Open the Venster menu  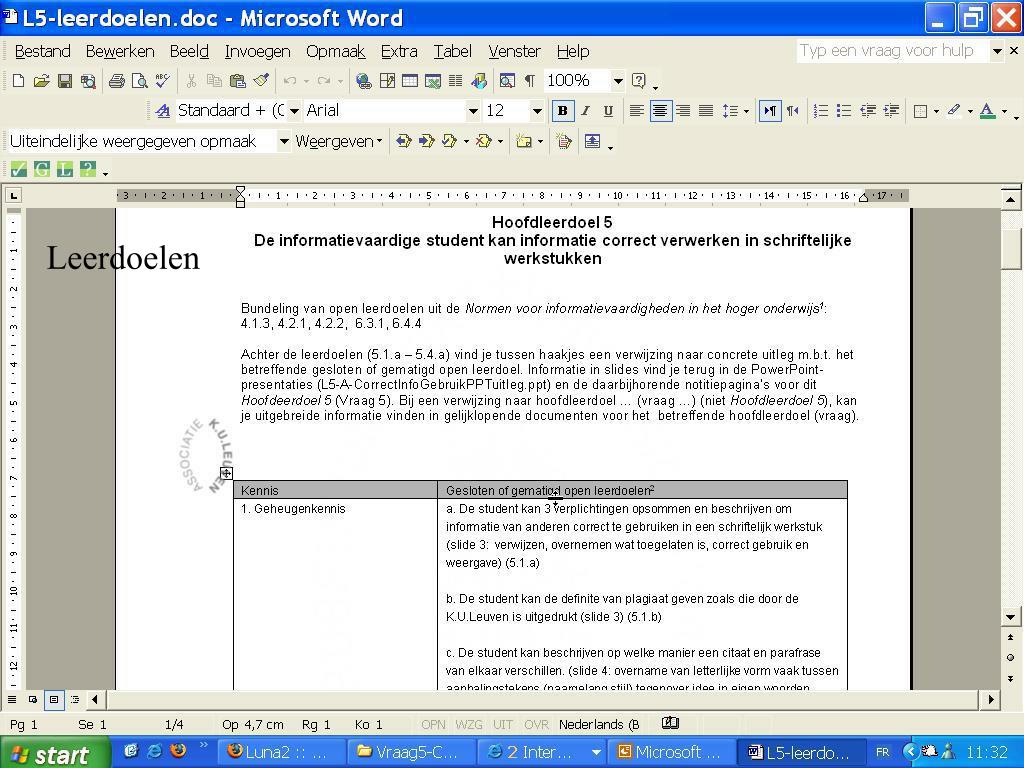coord(514,51)
